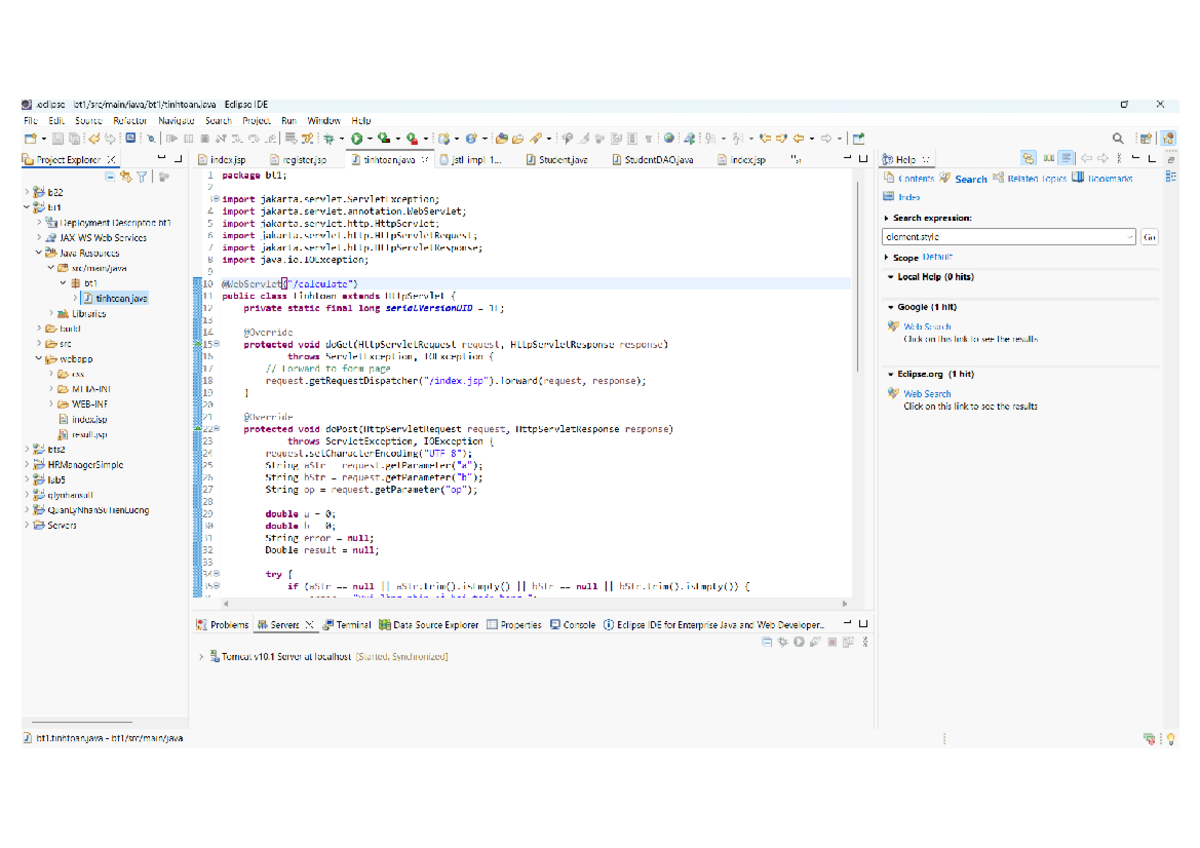Click the Java EE perspective icon
1200x848 pixels.
tap(1168, 139)
